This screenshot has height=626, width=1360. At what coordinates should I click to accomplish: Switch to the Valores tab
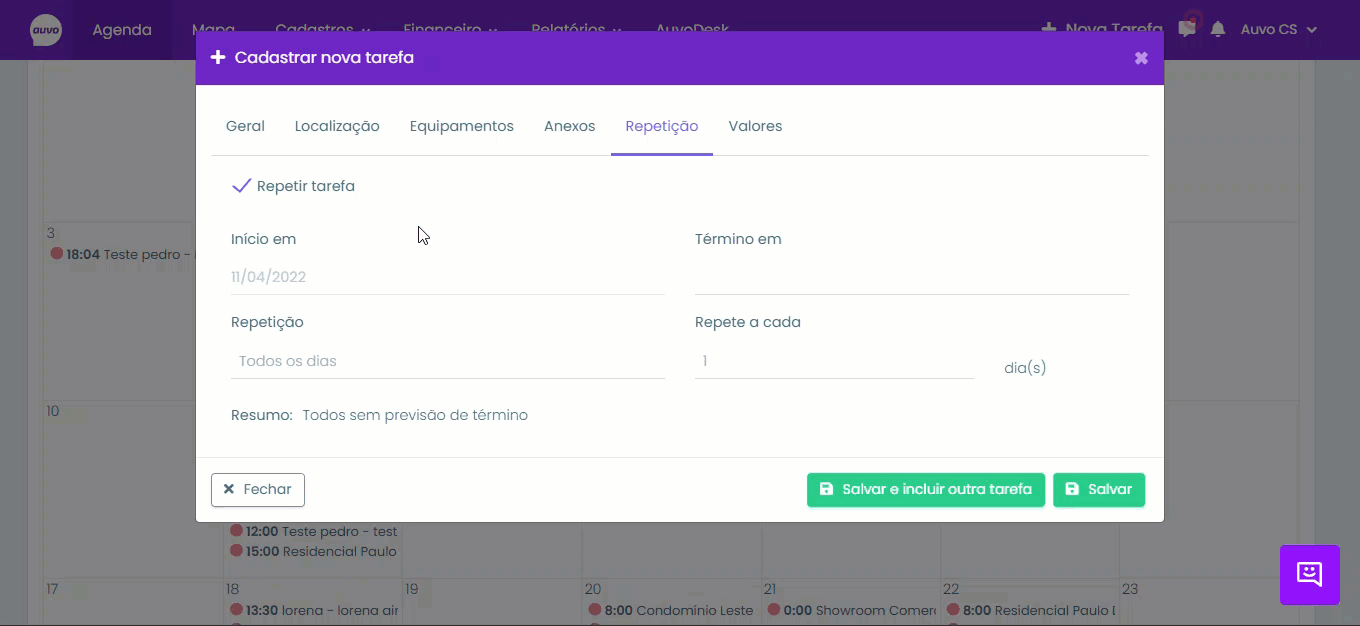click(x=755, y=126)
